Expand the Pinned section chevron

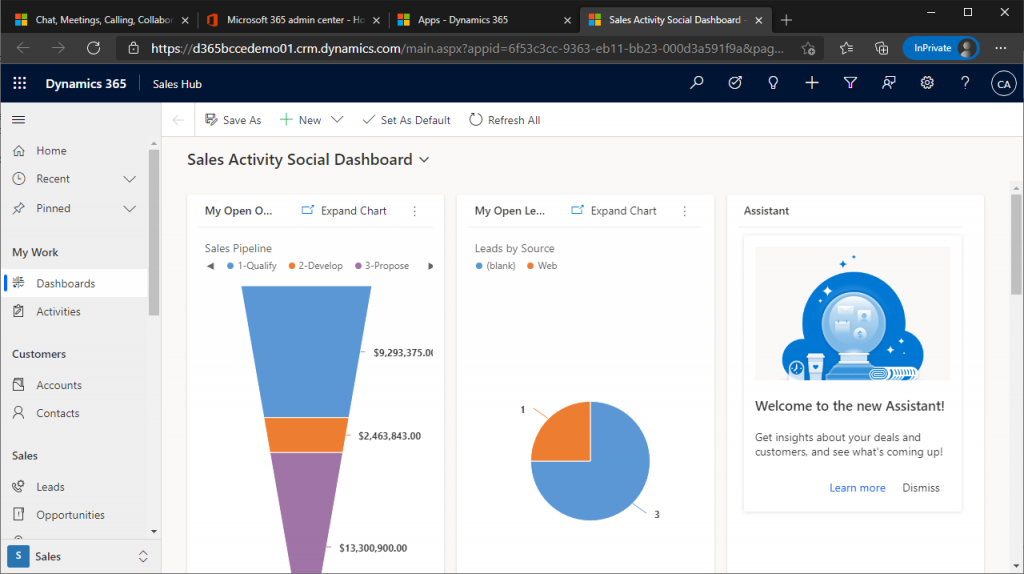(x=129, y=208)
